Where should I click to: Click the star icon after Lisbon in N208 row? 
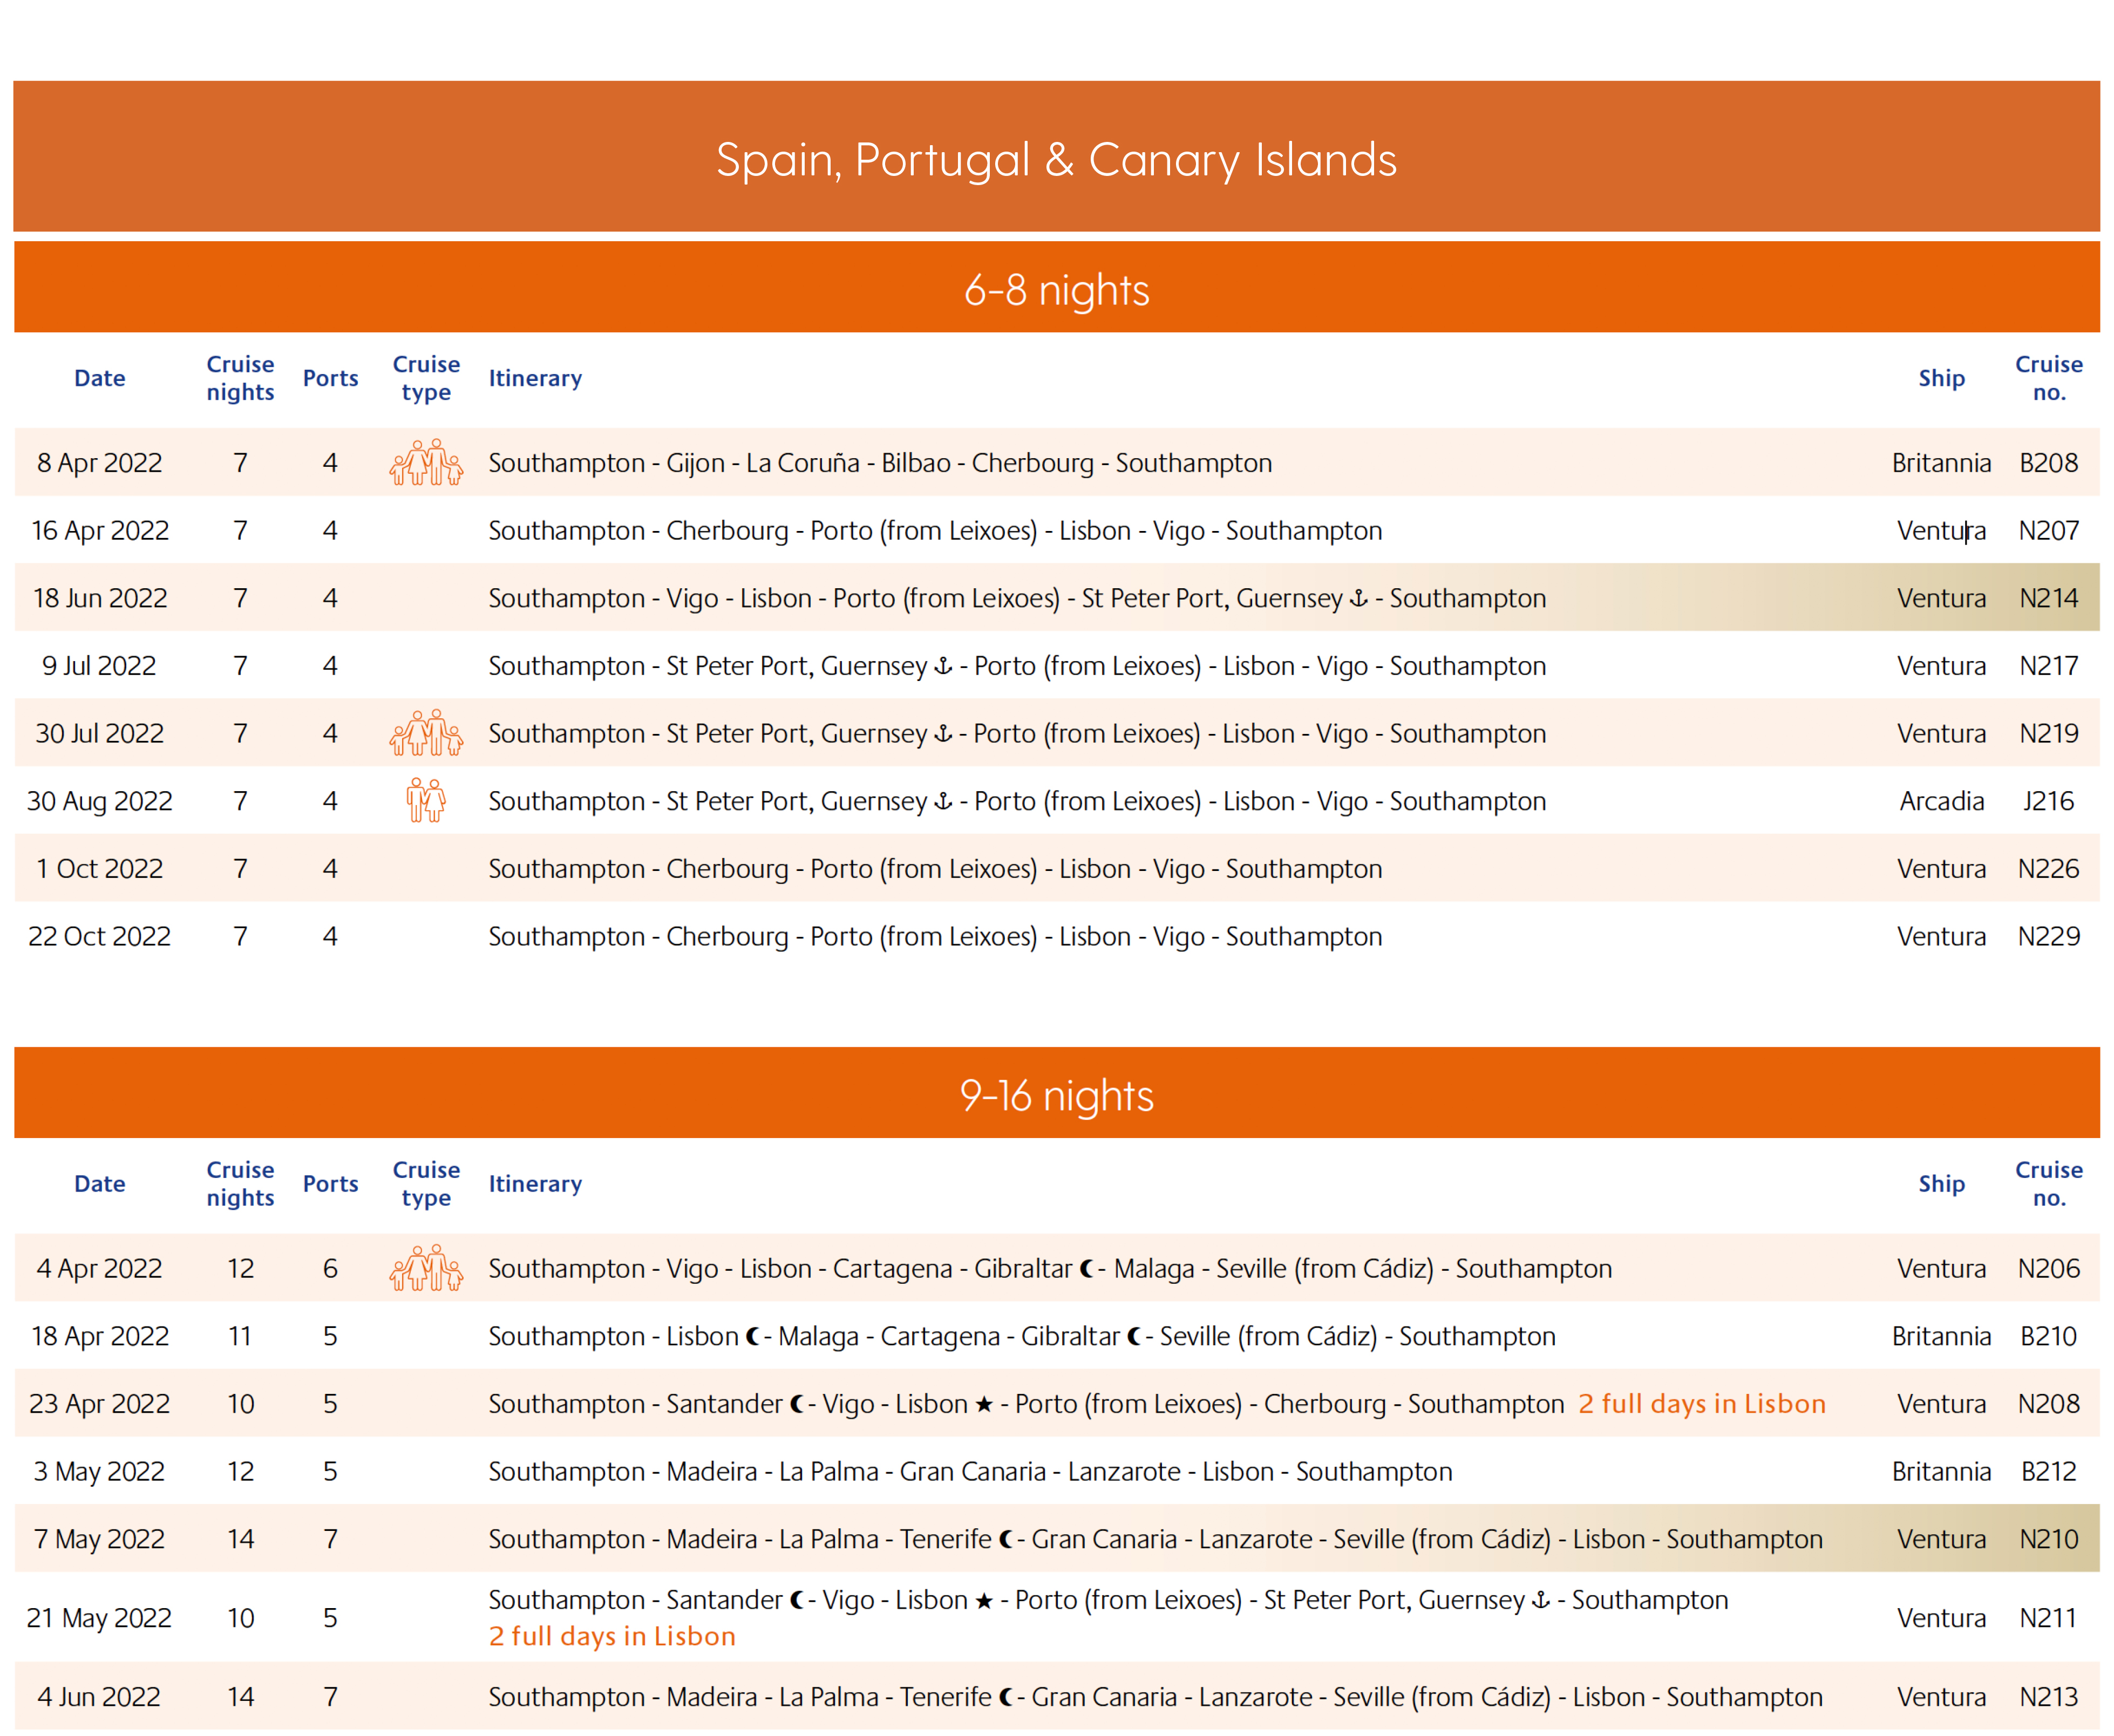(x=984, y=1404)
